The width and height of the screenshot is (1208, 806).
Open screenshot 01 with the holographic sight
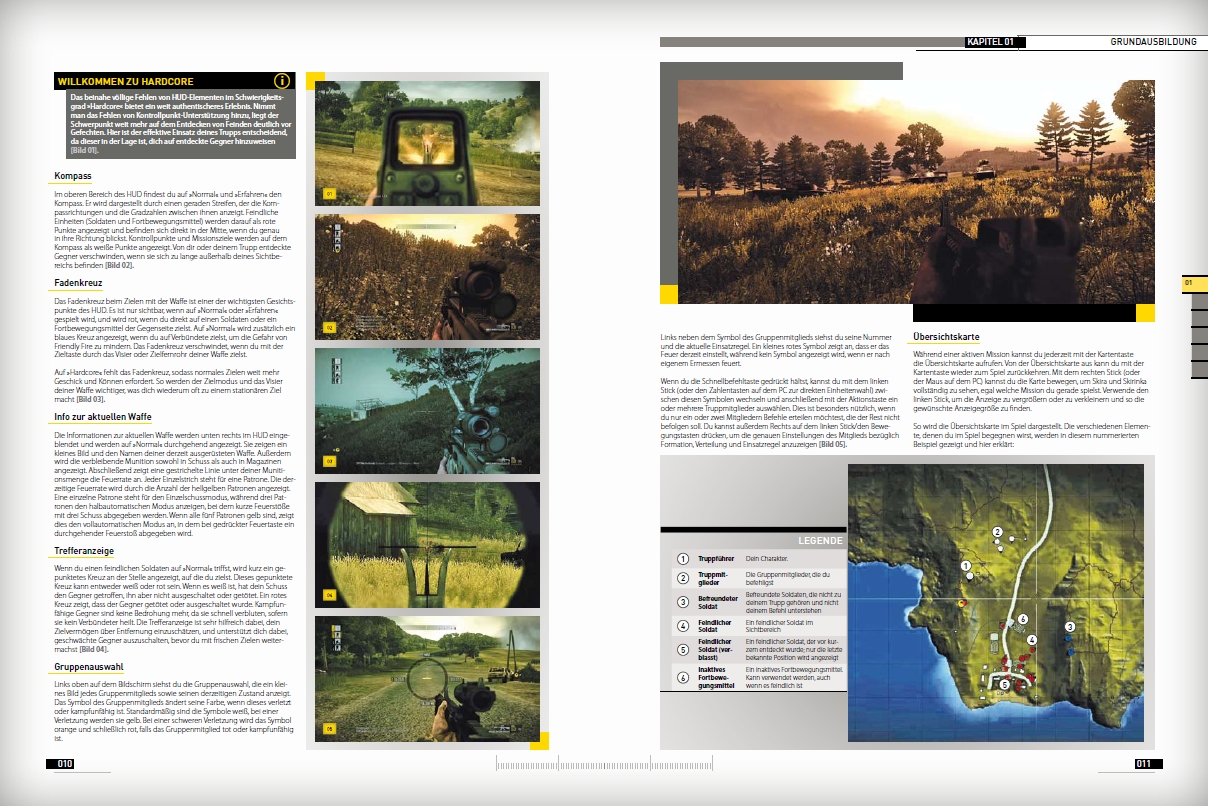click(428, 142)
